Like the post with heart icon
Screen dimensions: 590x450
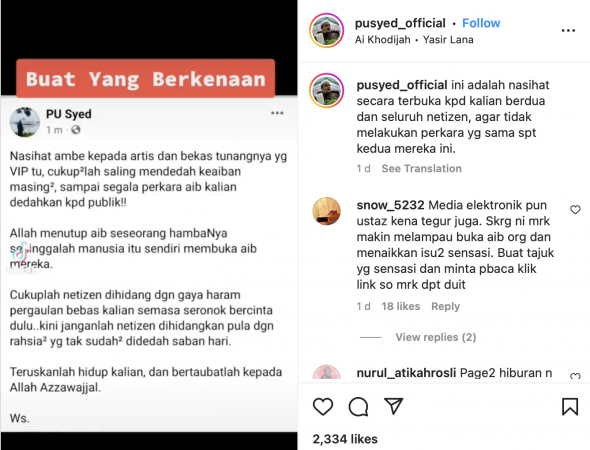[x=323, y=407]
